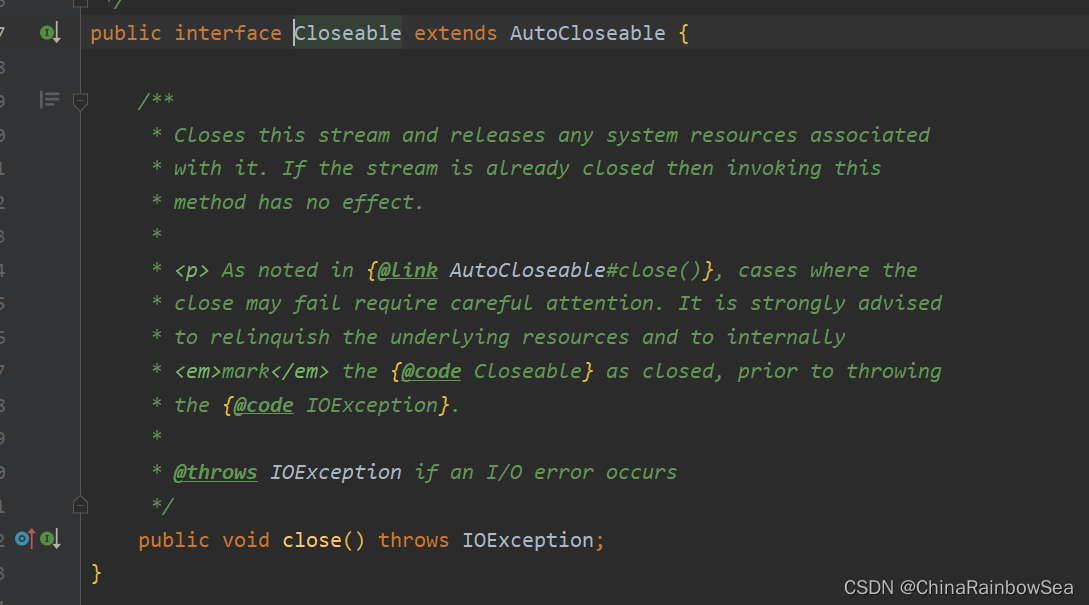
Task: Click the closing brace of the interface
Action: 96,573
